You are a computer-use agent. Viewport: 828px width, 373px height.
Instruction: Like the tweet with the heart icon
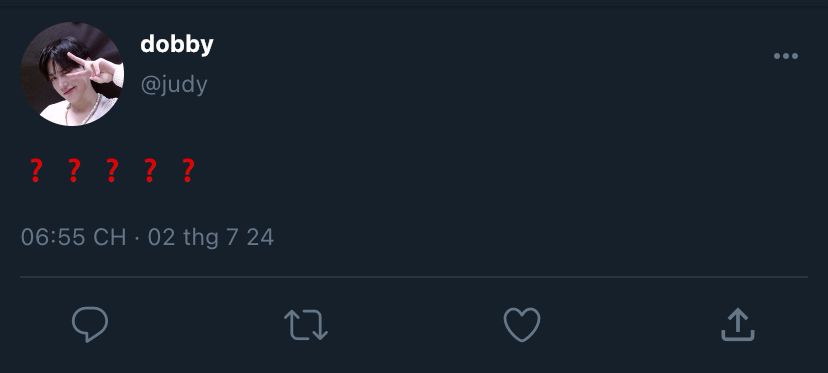(522, 324)
